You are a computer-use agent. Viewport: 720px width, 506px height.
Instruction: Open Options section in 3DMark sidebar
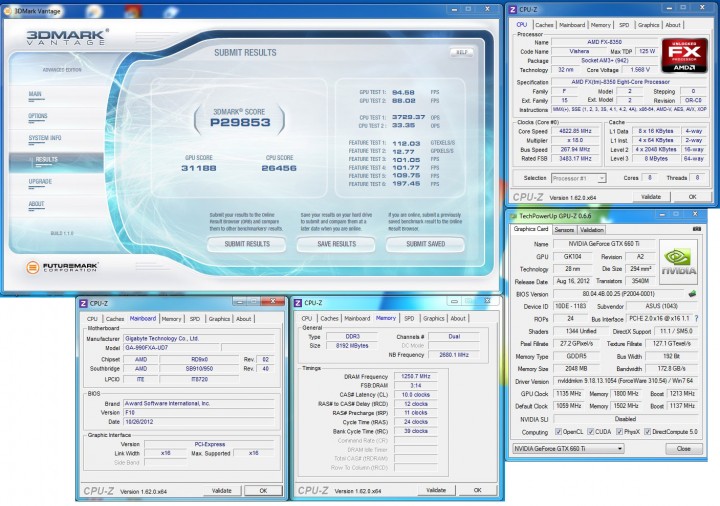[38, 116]
